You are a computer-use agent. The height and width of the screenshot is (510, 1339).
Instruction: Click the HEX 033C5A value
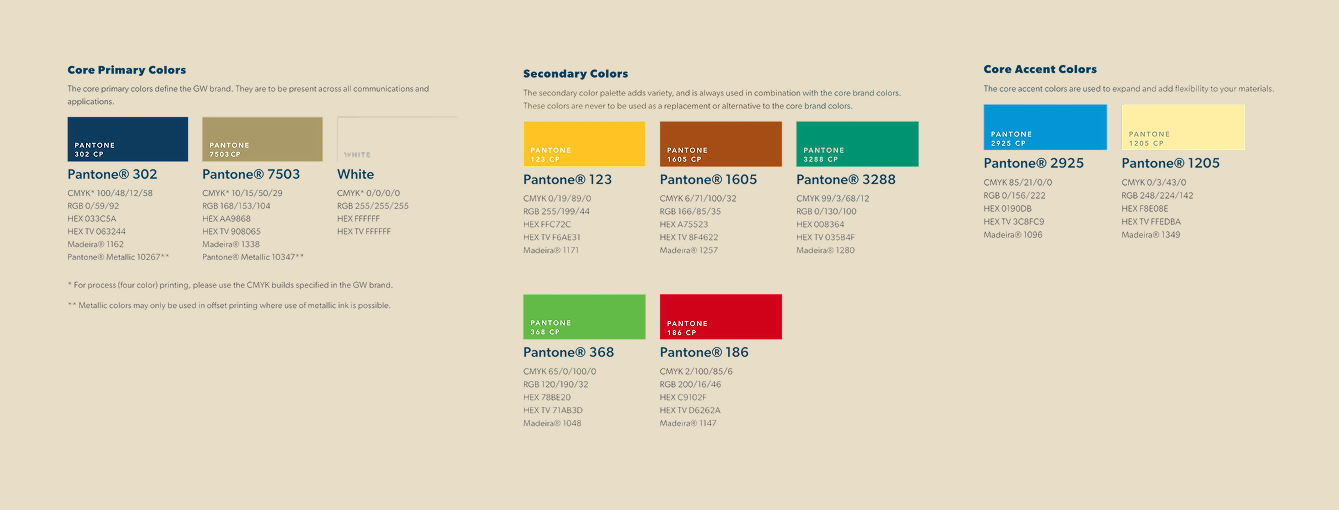(92, 219)
